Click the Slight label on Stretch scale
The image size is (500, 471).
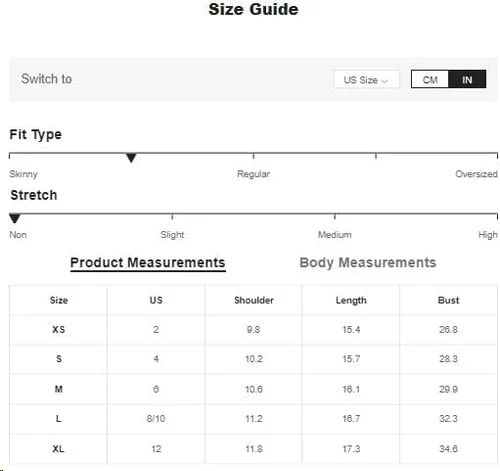[172, 235]
